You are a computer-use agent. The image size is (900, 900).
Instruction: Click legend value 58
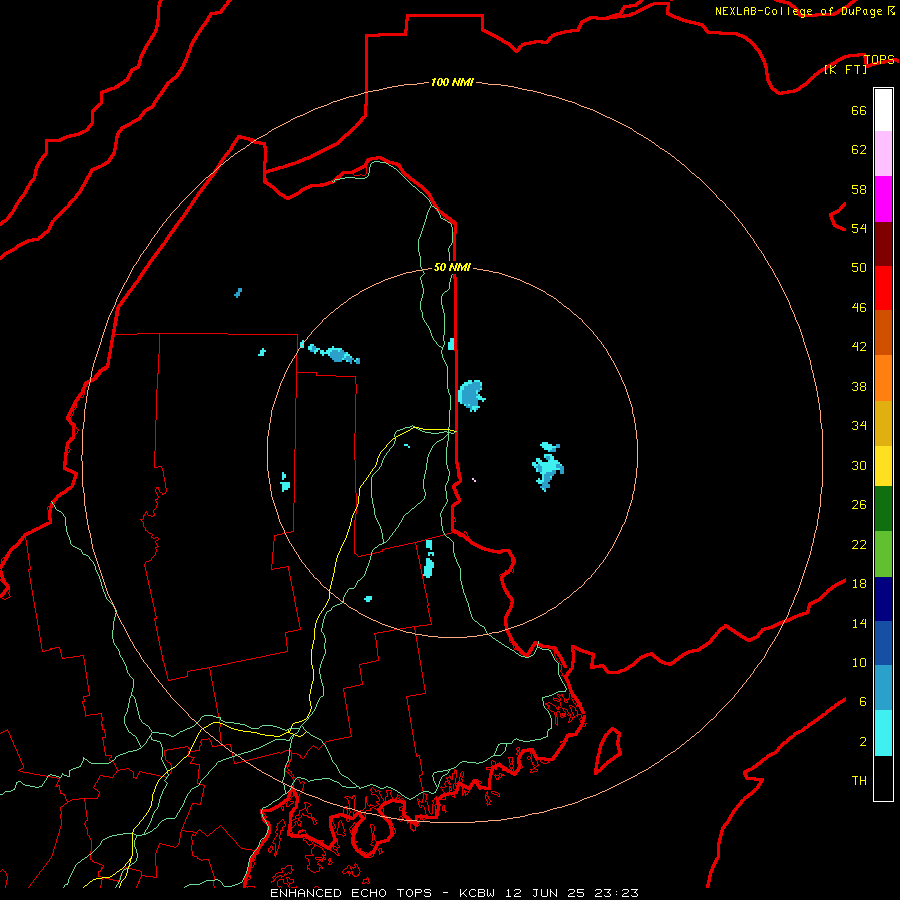pyautogui.click(x=859, y=189)
